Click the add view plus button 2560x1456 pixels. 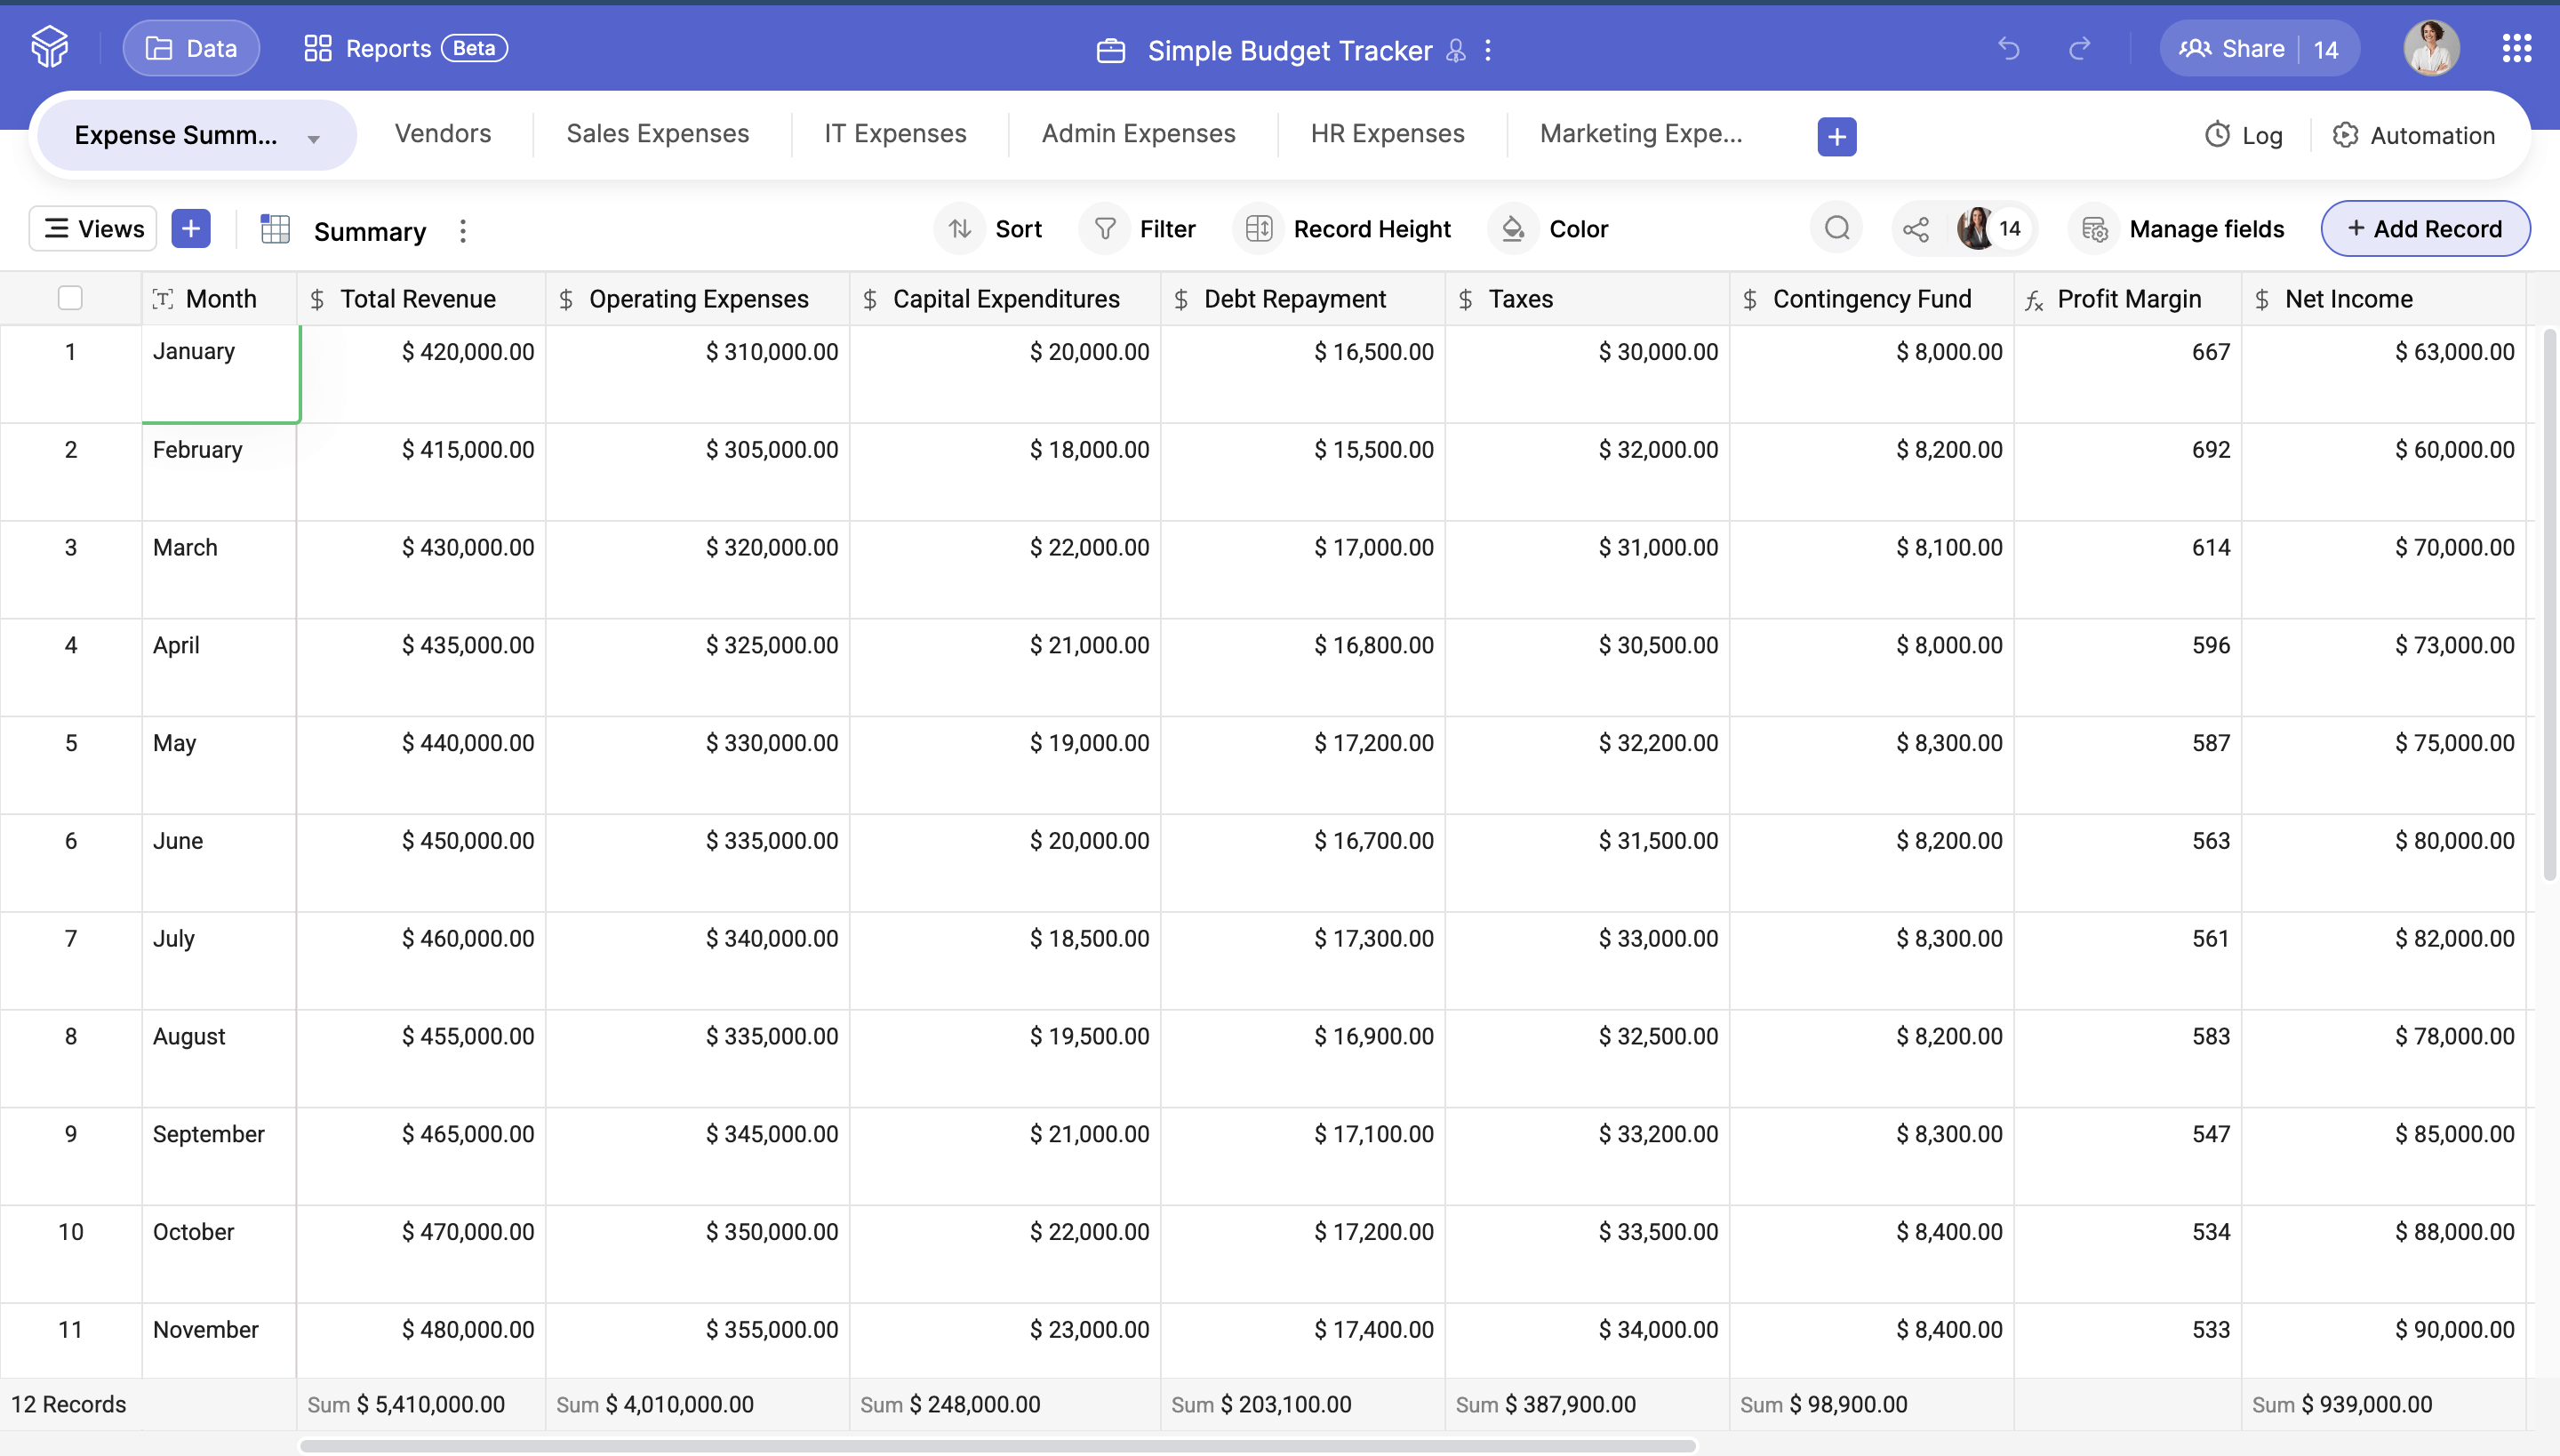pos(190,229)
